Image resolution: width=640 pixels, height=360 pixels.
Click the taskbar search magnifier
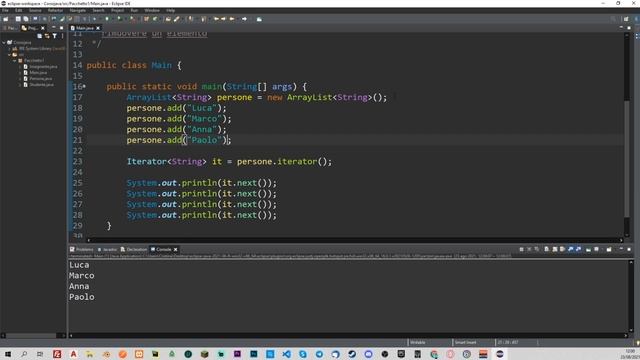[24, 354]
